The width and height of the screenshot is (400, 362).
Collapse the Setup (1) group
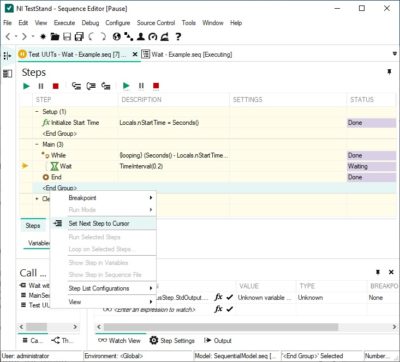[x=37, y=112]
